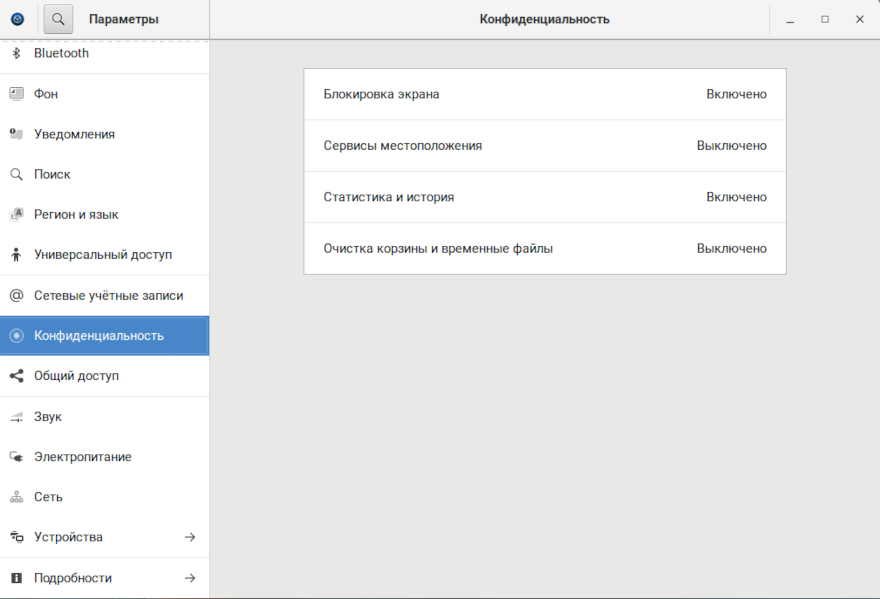Screen dimensions: 880x599
Task: Click the Универсальный доступ accessibility icon
Action: 16,255
